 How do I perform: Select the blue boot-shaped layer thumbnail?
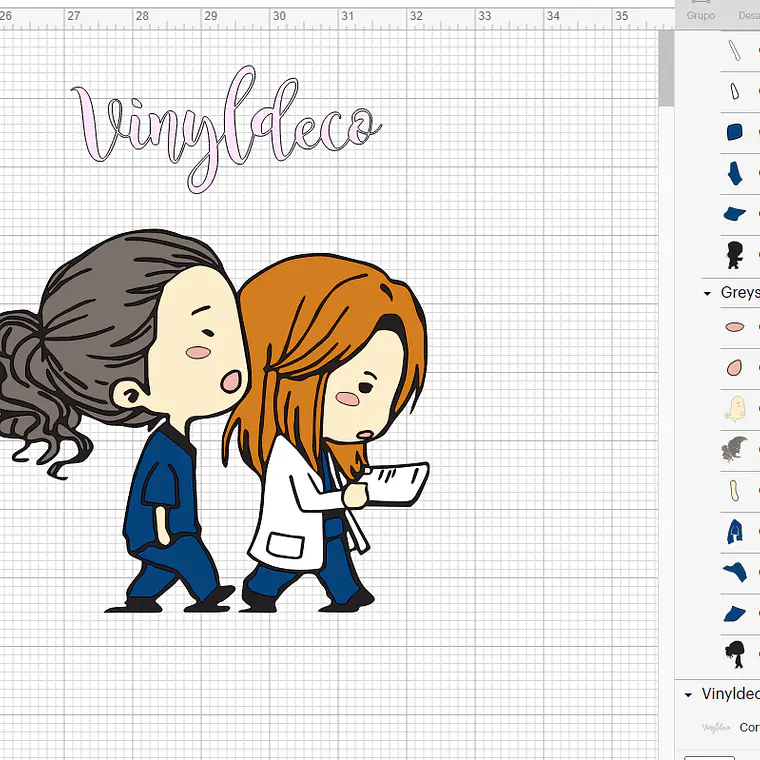pyautogui.click(x=734, y=173)
